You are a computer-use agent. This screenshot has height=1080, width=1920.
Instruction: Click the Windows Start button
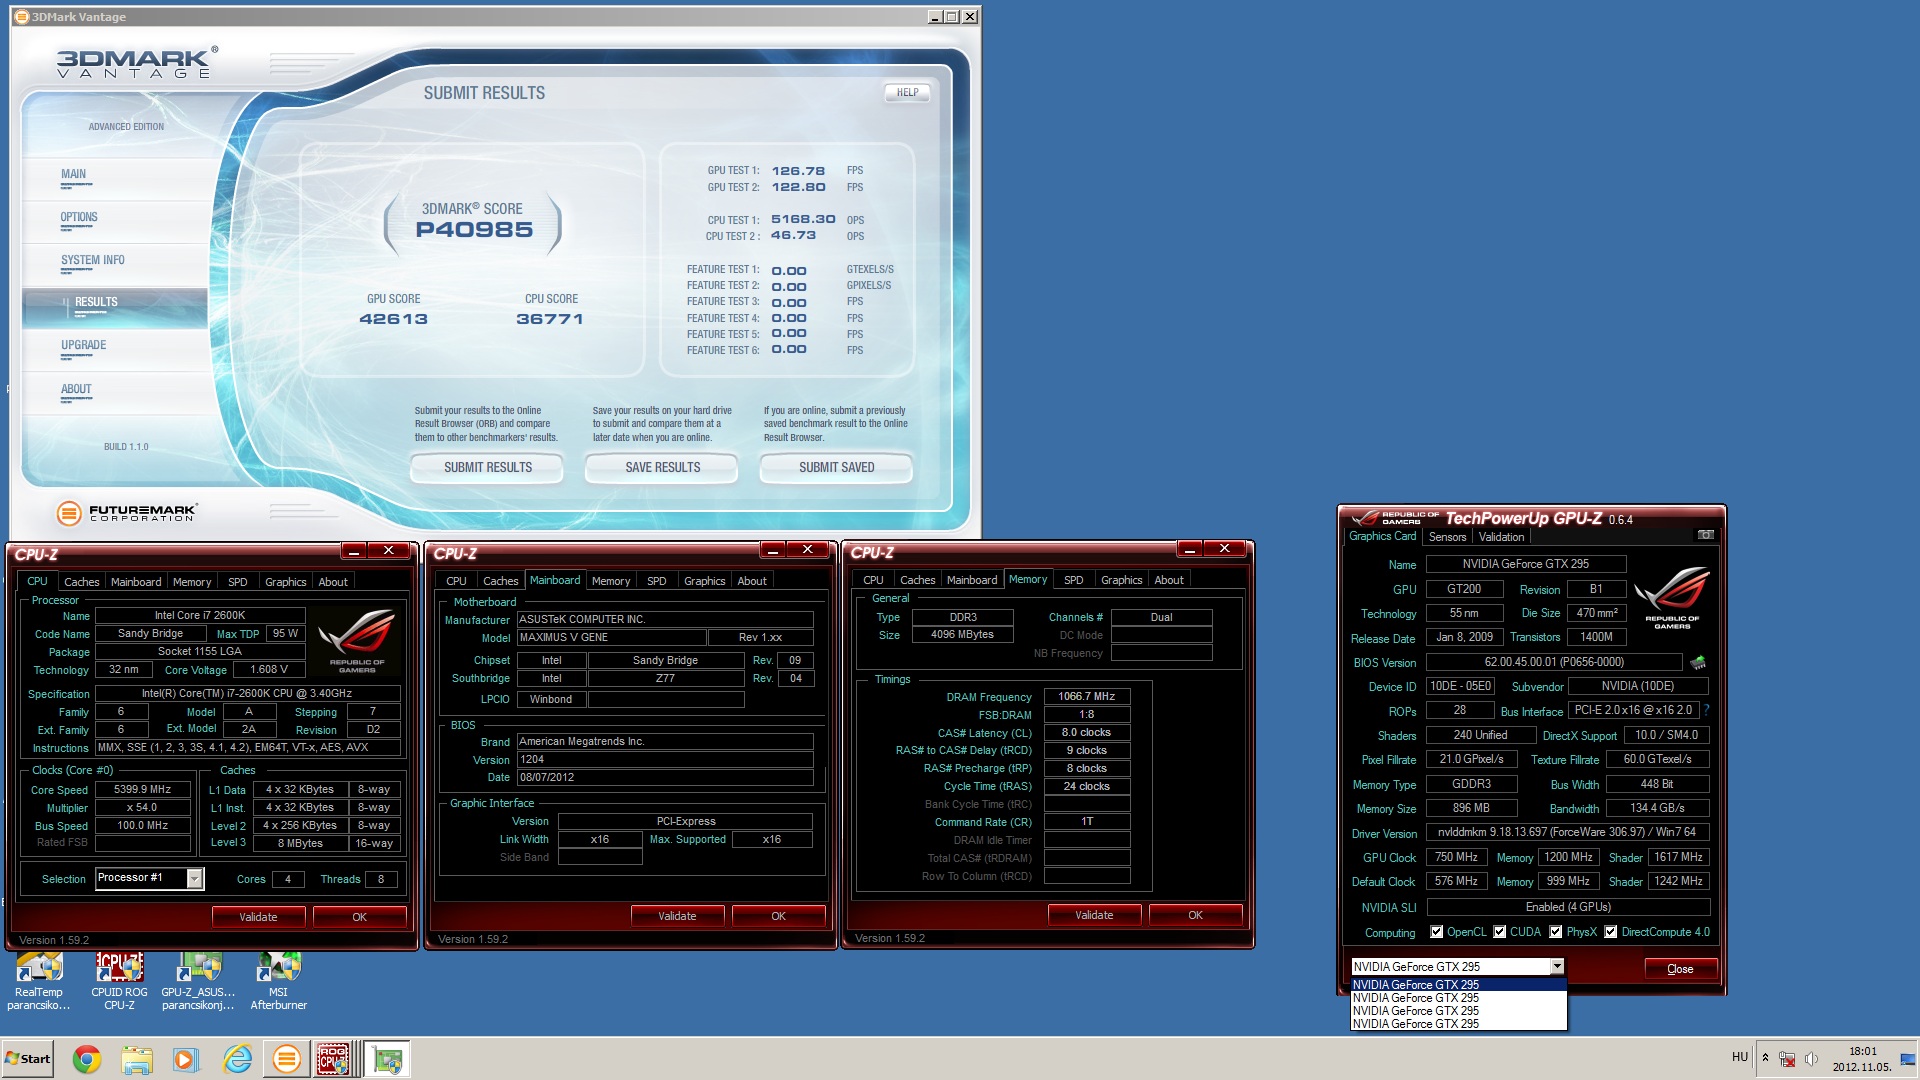tap(28, 1059)
